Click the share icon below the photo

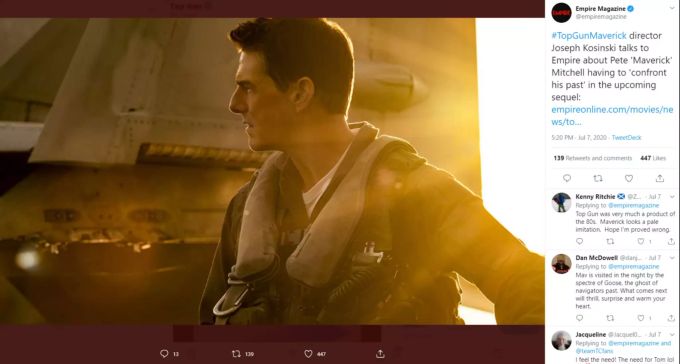pyautogui.click(x=380, y=354)
